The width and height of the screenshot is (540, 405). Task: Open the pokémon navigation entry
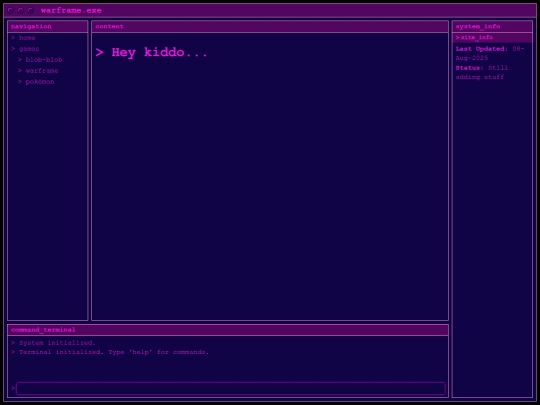(x=40, y=82)
